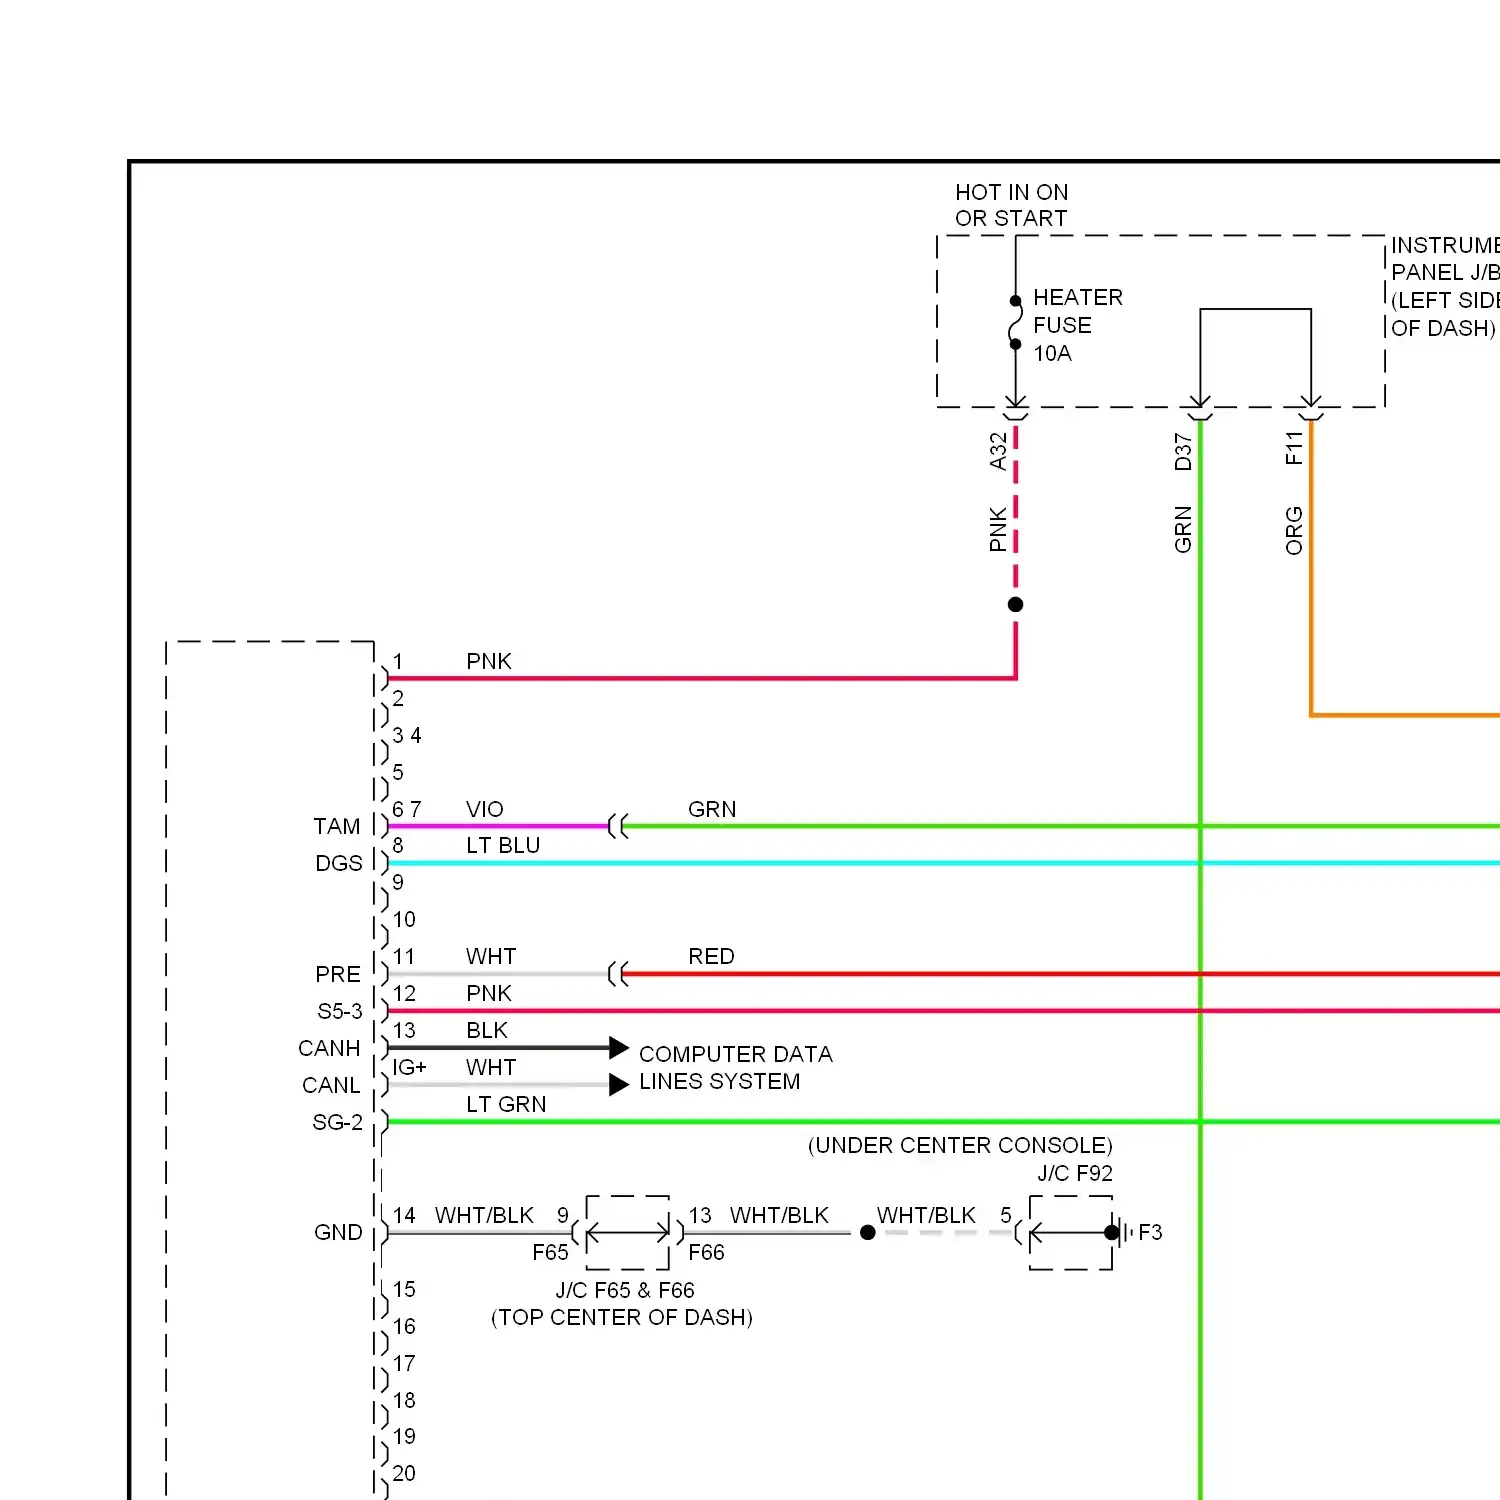
Task: Click pin number 20 on the connector
Action: tap(404, 1473)
